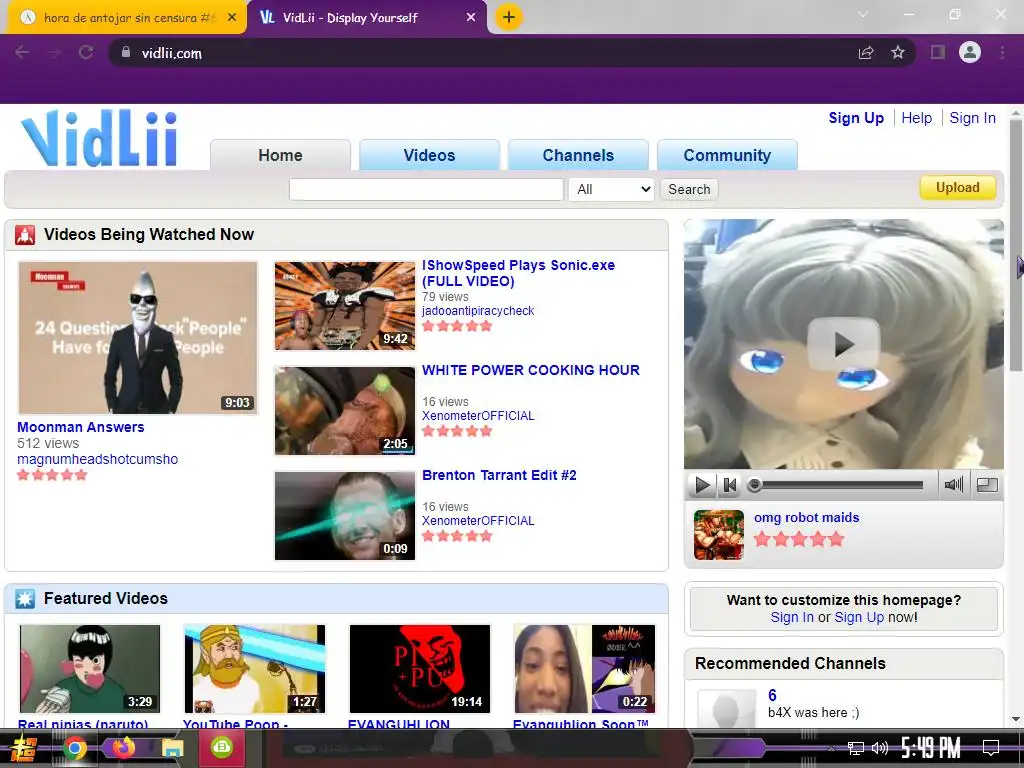This screenshot has width=1024, height=768.
Task: Open the omg robot maids video link
Action: pyautogui.click(x=806, y=517)
